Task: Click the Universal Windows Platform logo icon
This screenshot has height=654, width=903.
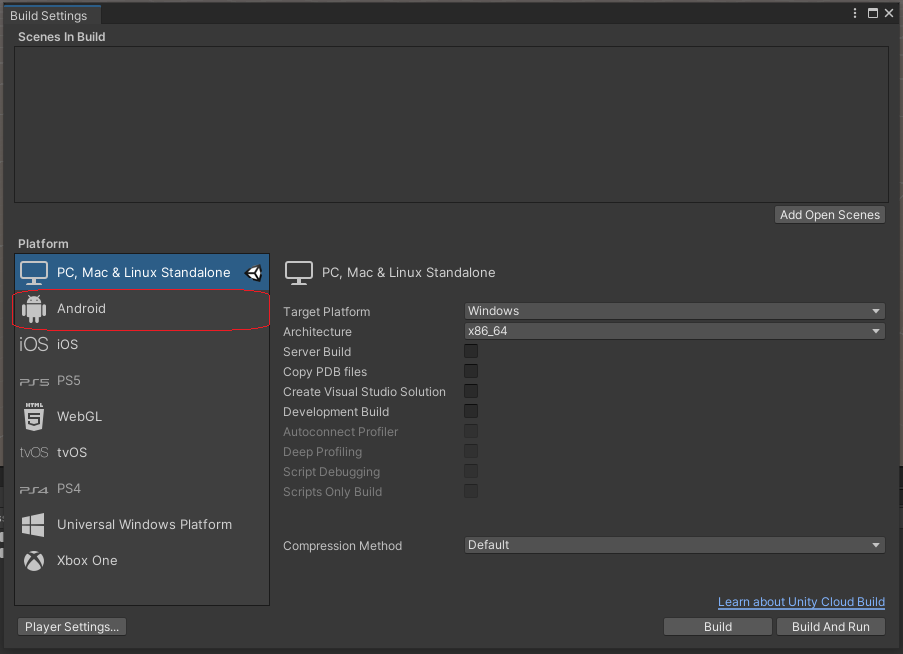Action: pyautogui.click(x=33, y=525)
